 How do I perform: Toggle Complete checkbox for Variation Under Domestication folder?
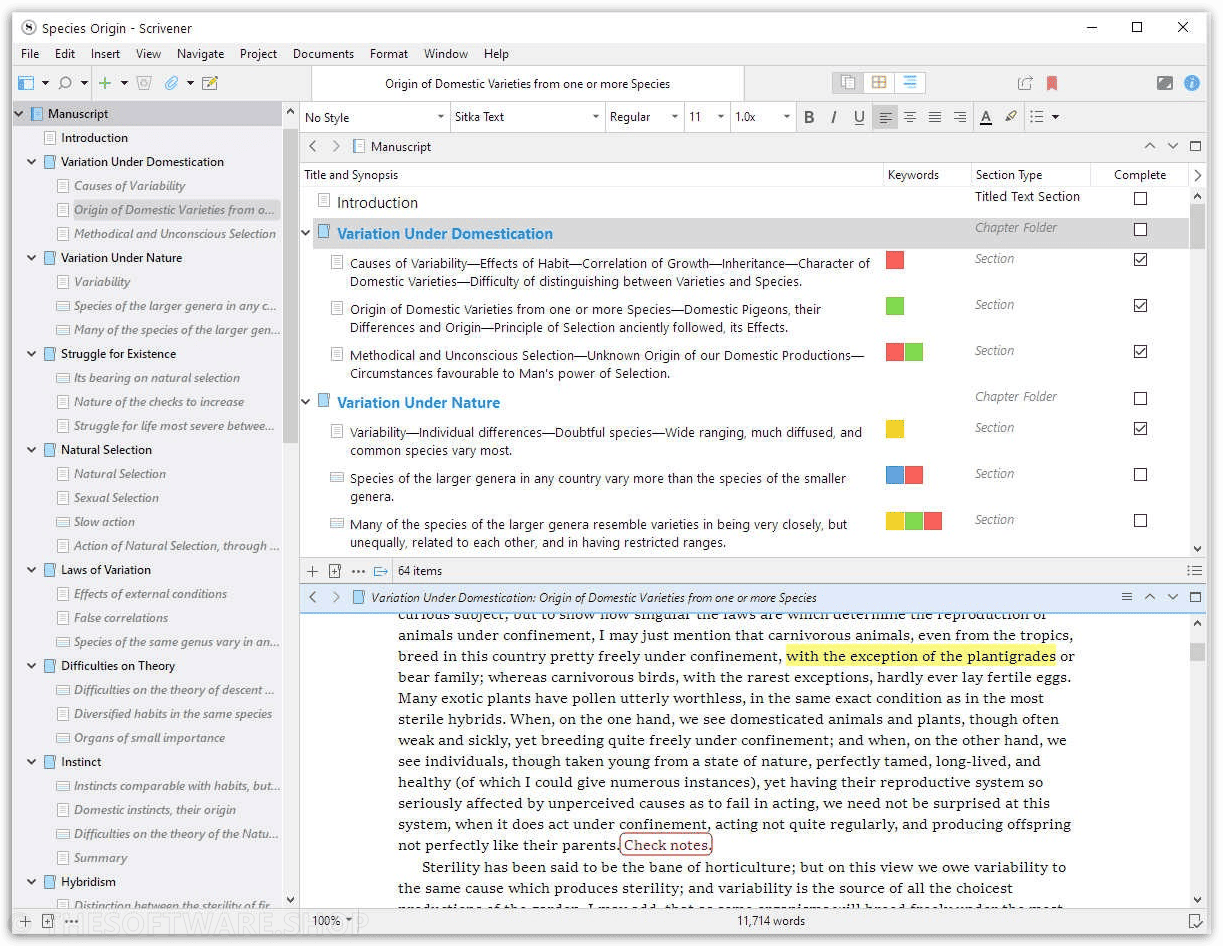[x=1140, y=230]
